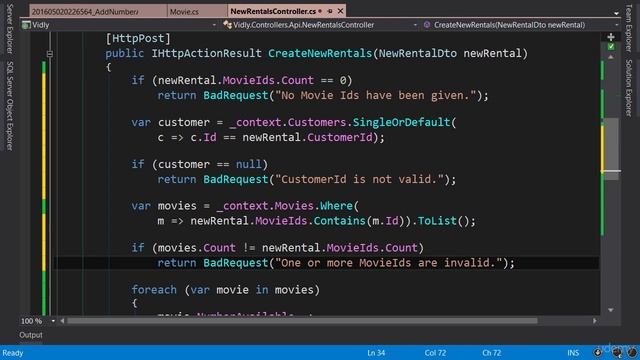Open the document tab overflow list

[x=616, y=13]
